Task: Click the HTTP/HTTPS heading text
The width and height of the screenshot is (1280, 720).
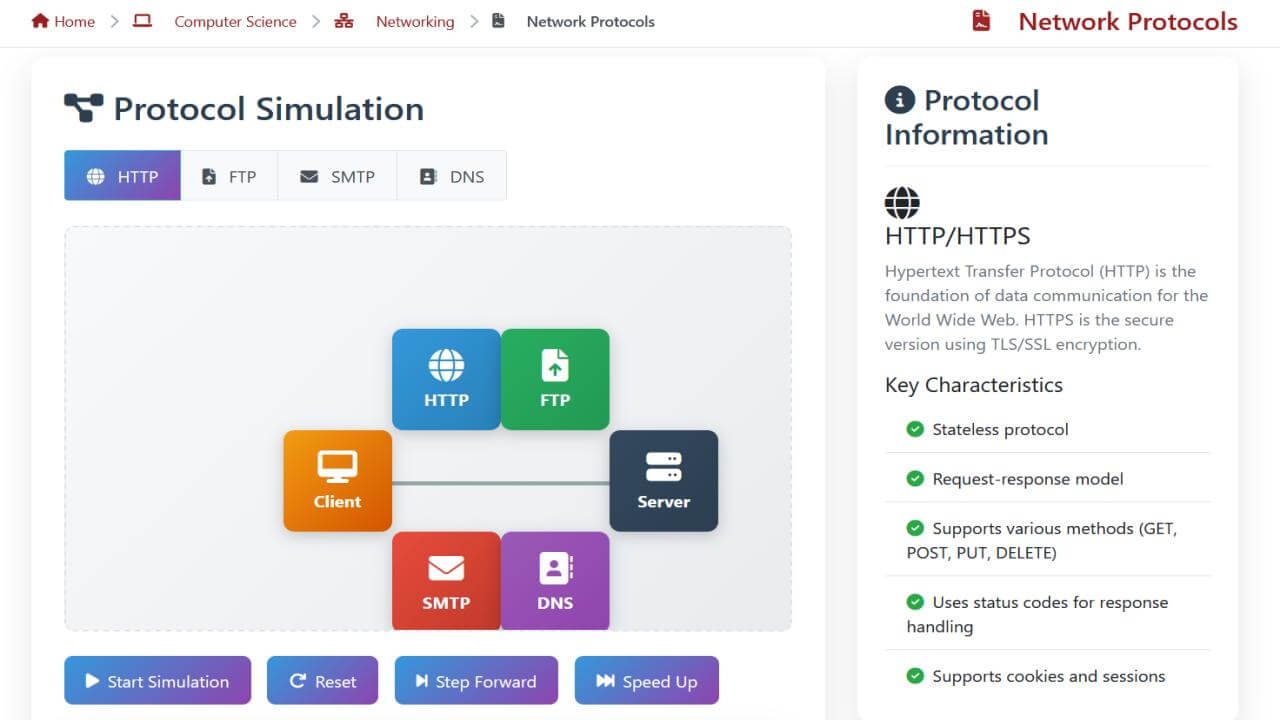Action: [x=958, y=236]
